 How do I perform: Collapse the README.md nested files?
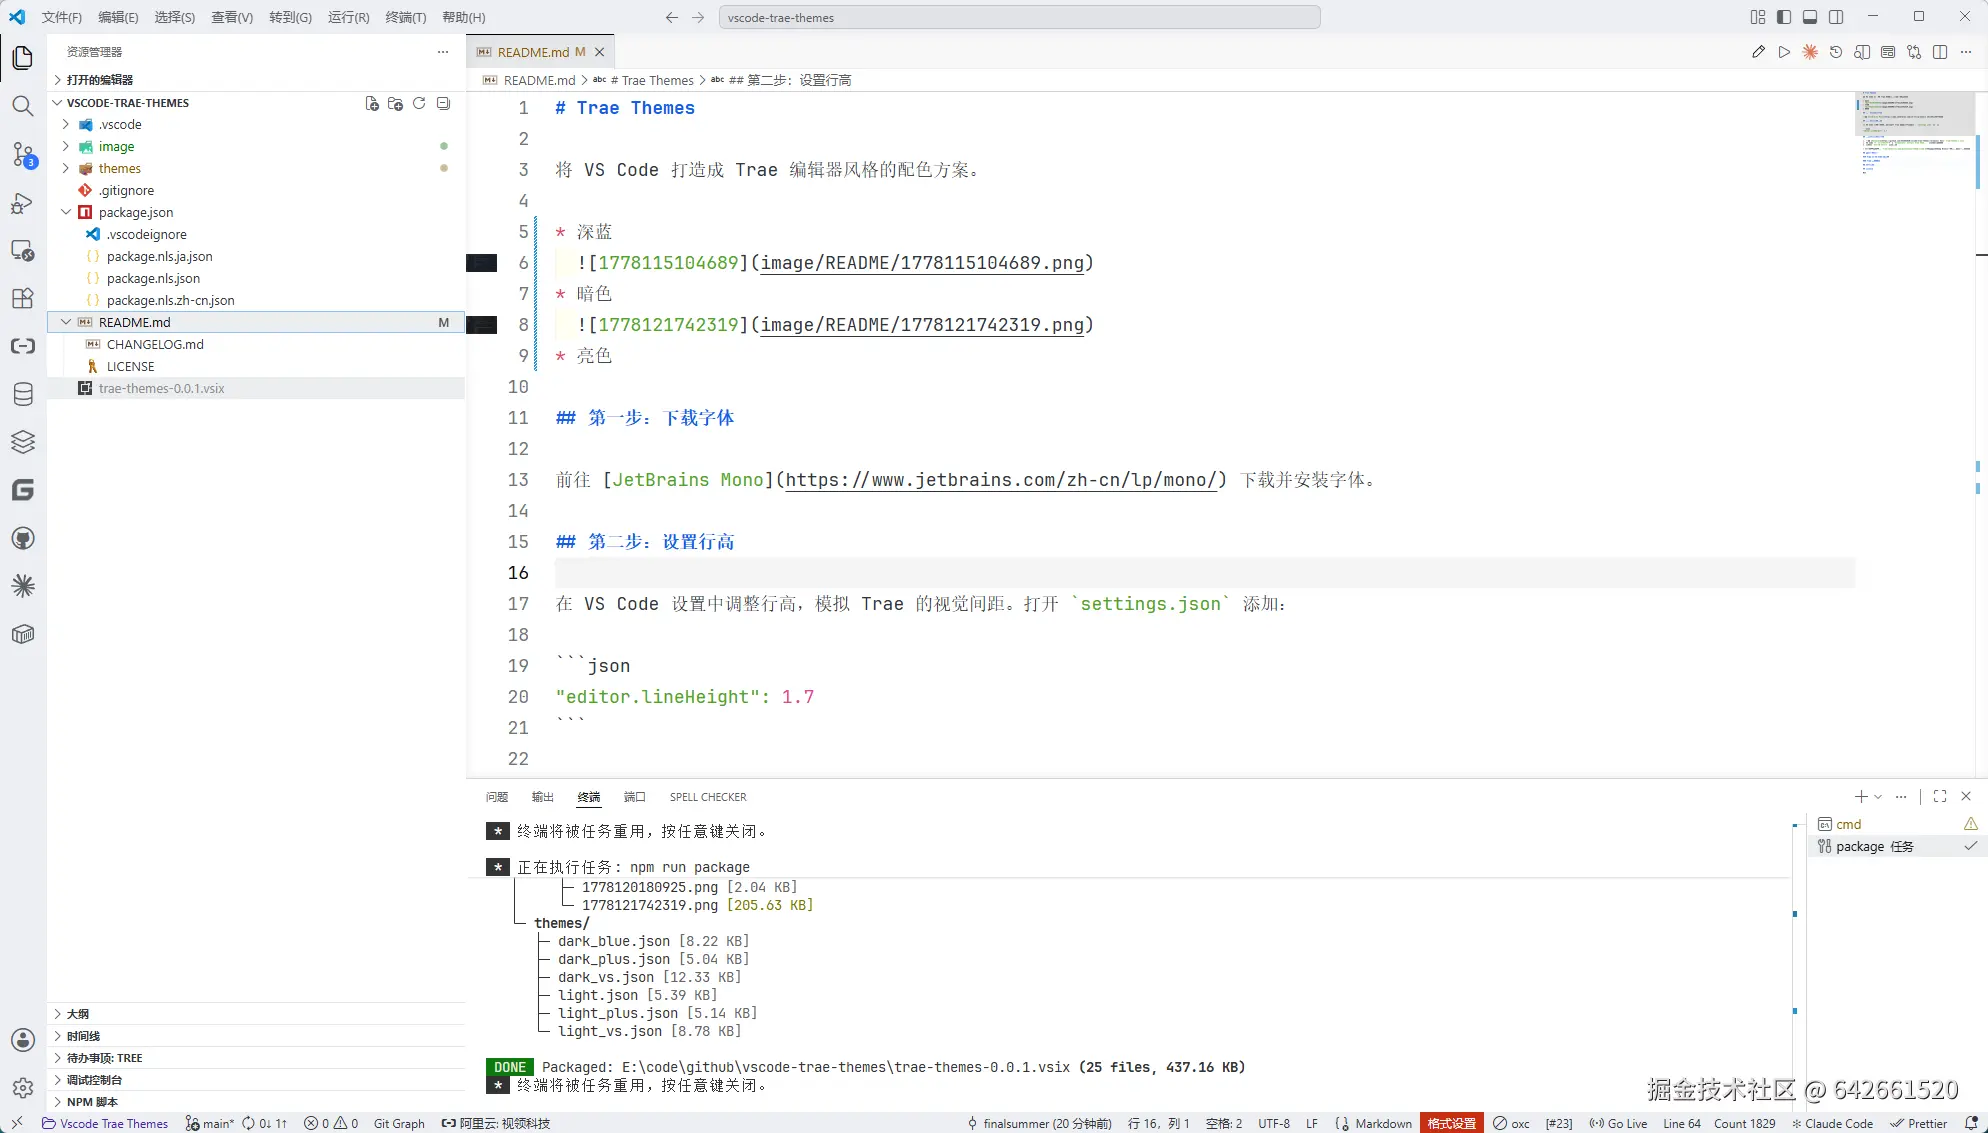[x=66, y=322]
